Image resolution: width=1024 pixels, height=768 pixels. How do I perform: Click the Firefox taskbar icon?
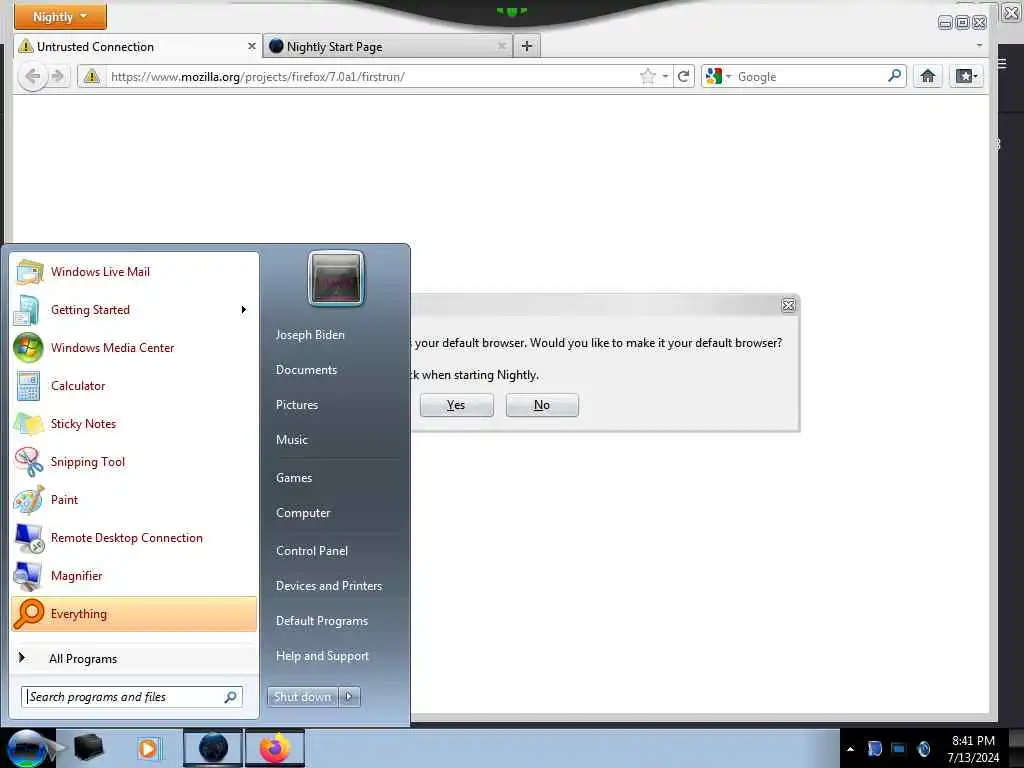coord(275,748)
